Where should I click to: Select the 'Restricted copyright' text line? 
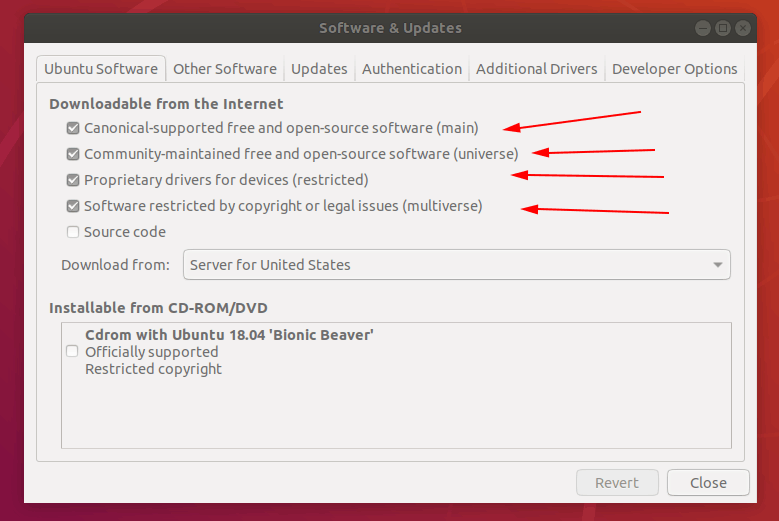pos(153,369)
